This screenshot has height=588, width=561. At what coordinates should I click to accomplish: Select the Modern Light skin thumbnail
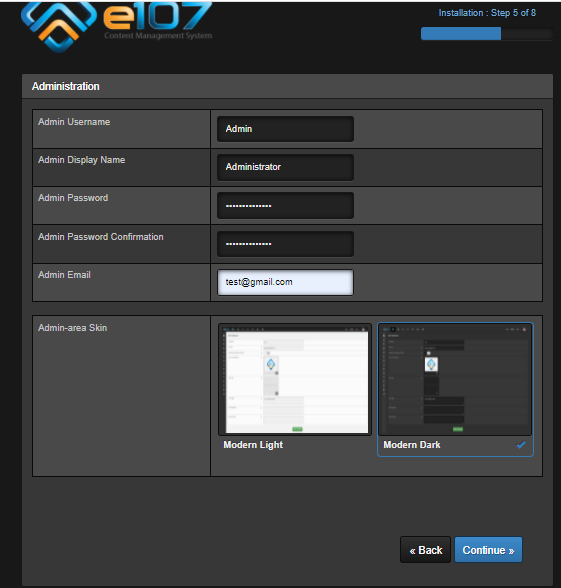pos(295,380)
